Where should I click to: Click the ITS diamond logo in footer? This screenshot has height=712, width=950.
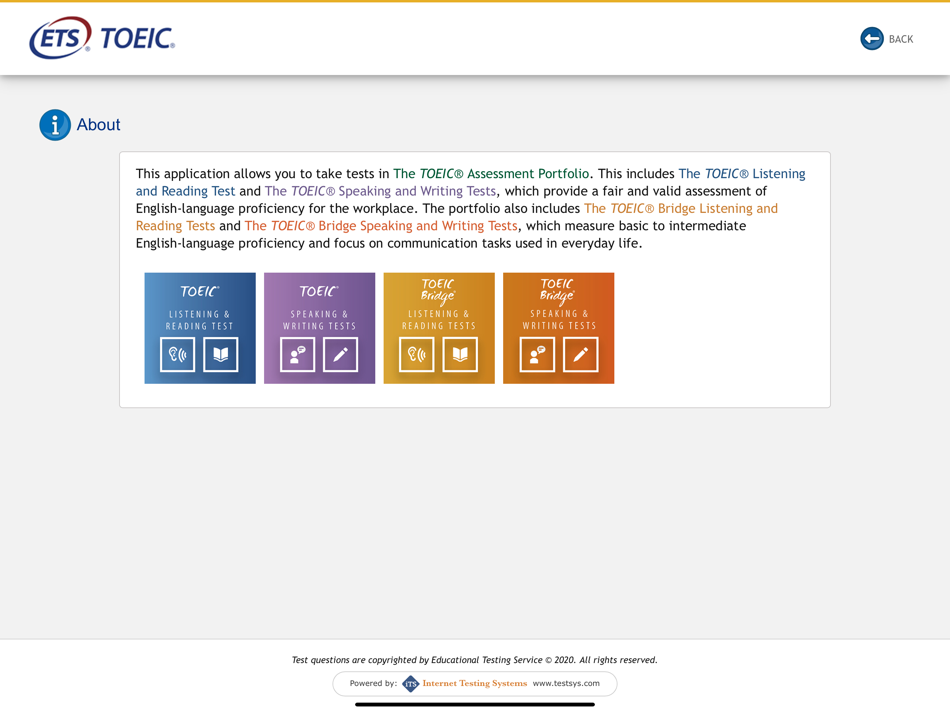411,684
